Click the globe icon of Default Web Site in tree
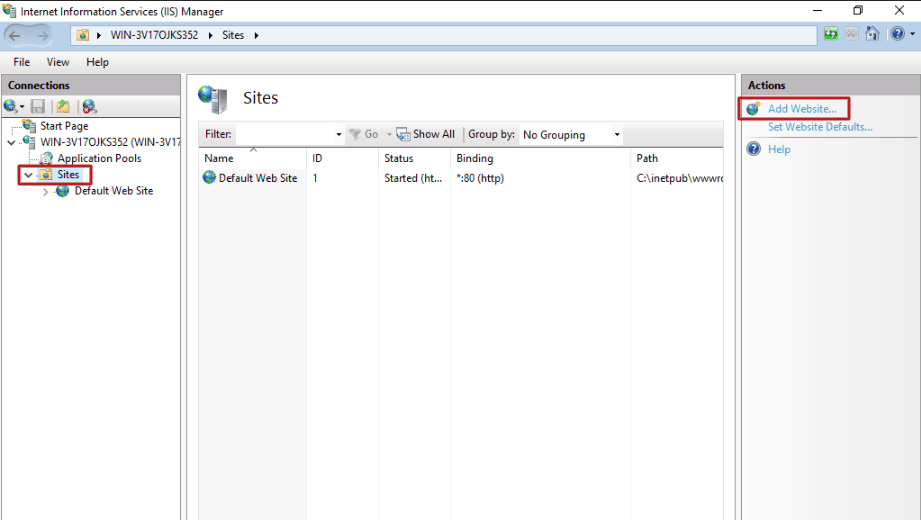Screen dimensions: 921x520 click(x=62, y=191)
